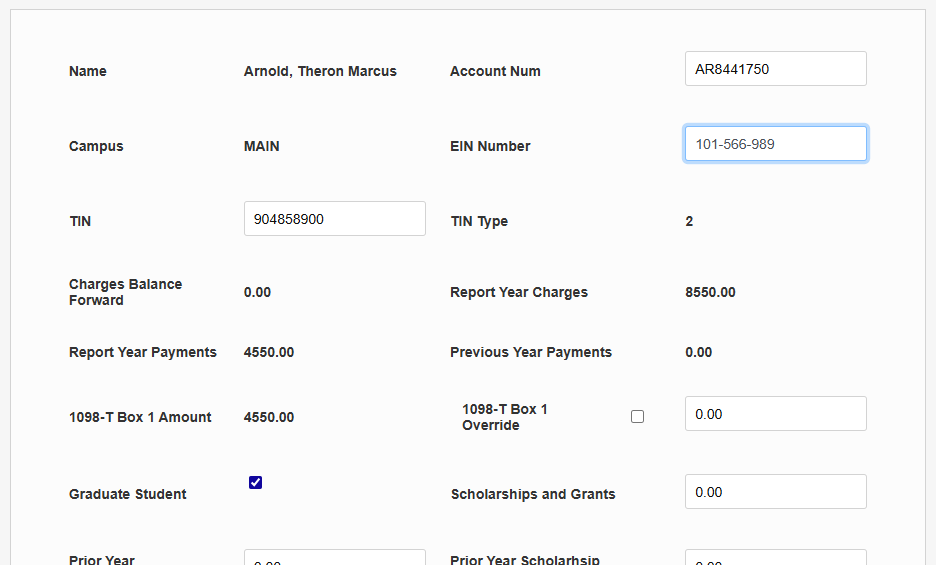
Task: Click the Scholarships and Grants input field
Action: (775, 492)
